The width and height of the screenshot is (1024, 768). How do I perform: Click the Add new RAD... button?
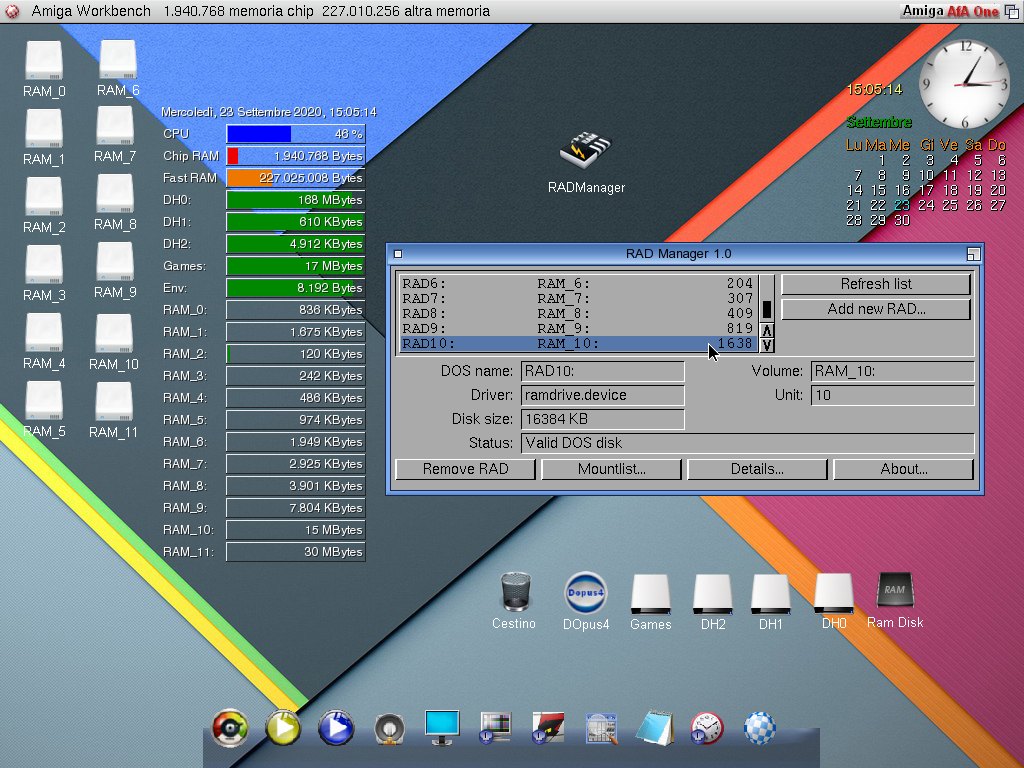(876, 309)
